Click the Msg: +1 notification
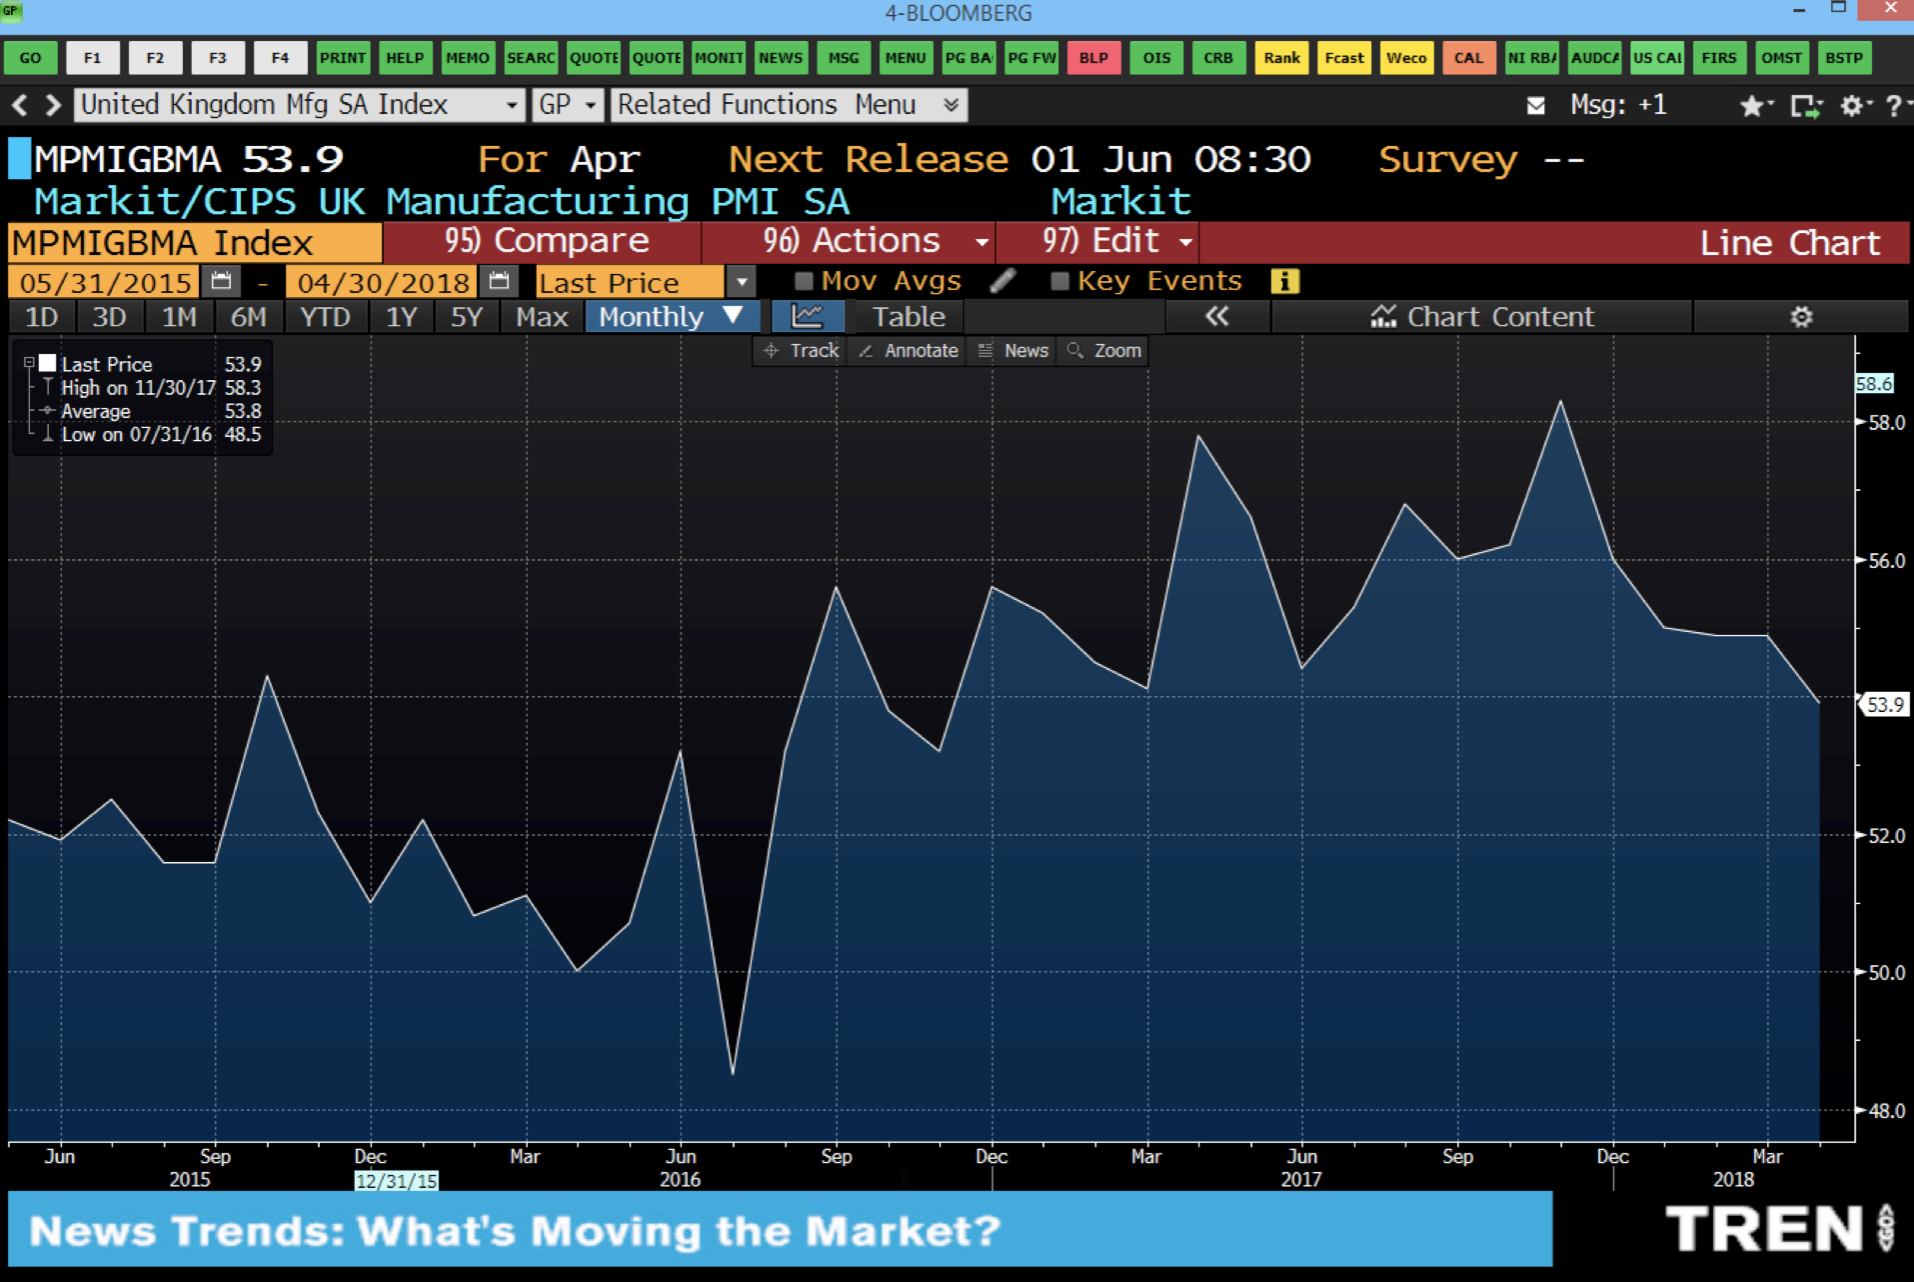The height and width of the screenshot is (1282, 1914). tap(1618, 105)
